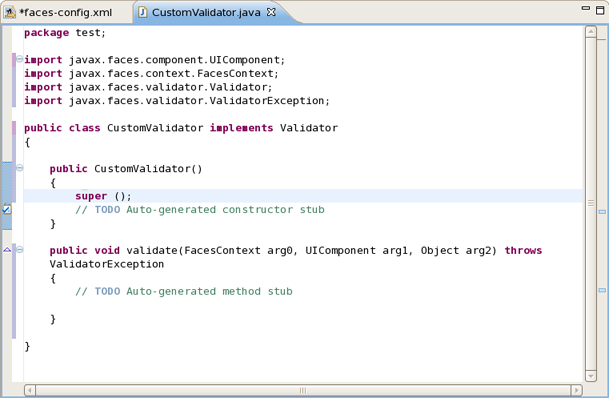Click the TODO task marker in gutter
The height and width of the screenshot is (398, 609).
7,209
